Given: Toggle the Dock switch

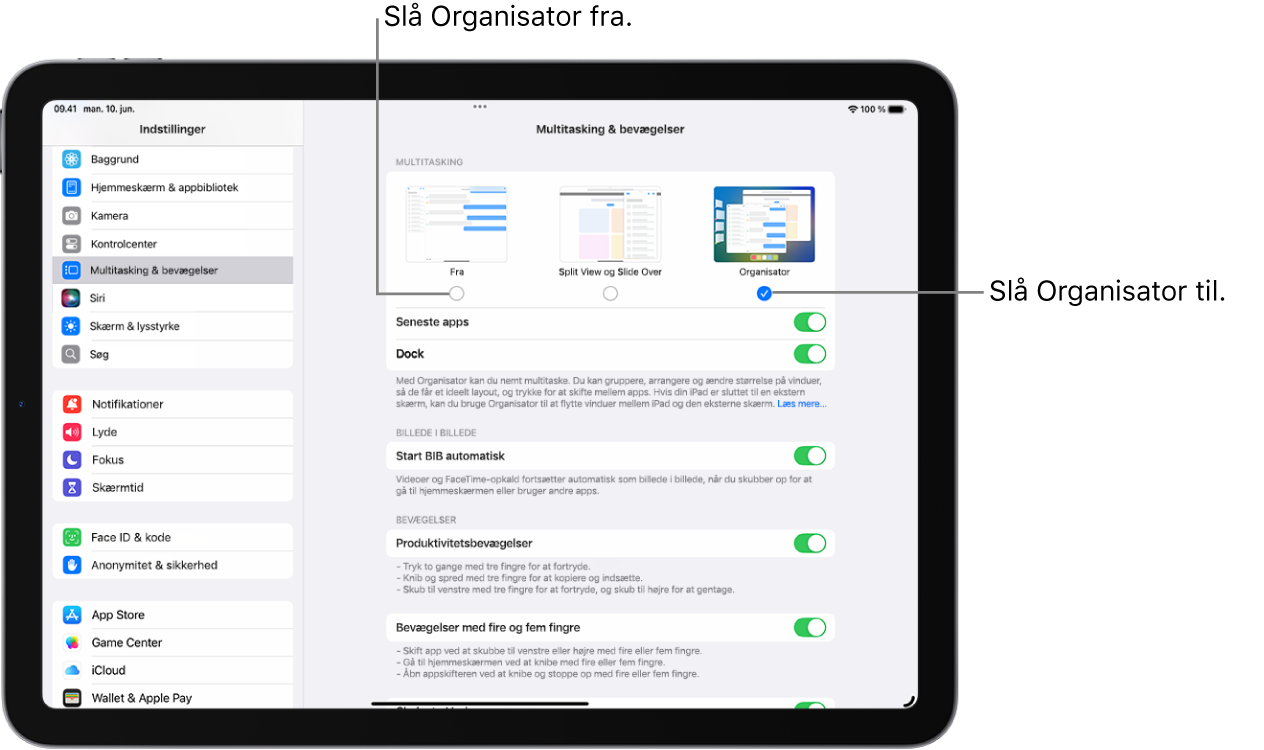Looking at the screenshot, I should coord(810,354).
